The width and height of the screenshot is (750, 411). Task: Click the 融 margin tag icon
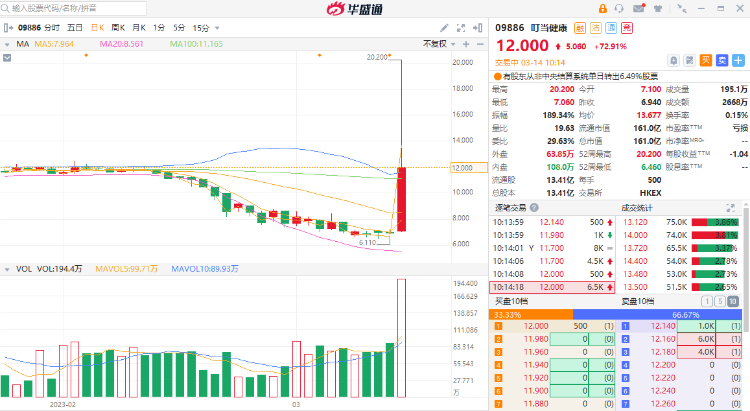coord(580,28)
